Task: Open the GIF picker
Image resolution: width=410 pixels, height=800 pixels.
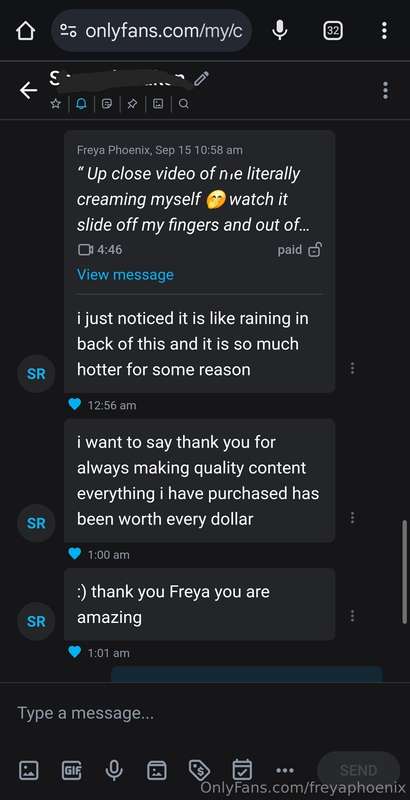Action: 71,770
